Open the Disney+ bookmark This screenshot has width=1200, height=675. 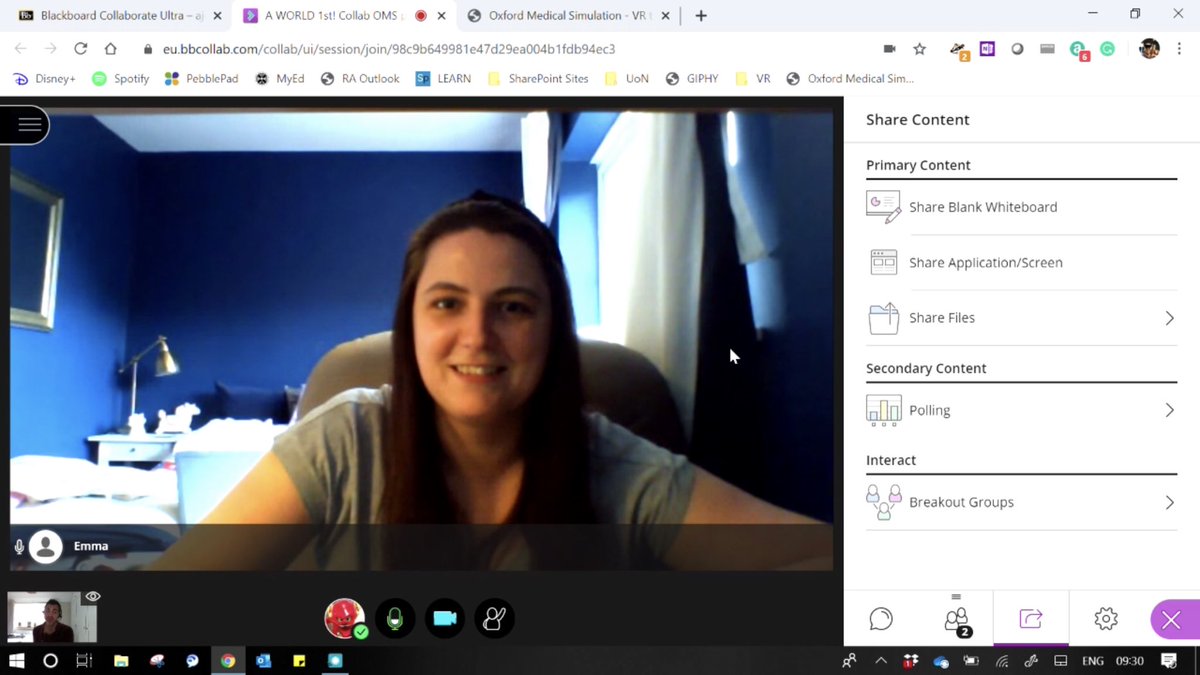coord(44,79)
